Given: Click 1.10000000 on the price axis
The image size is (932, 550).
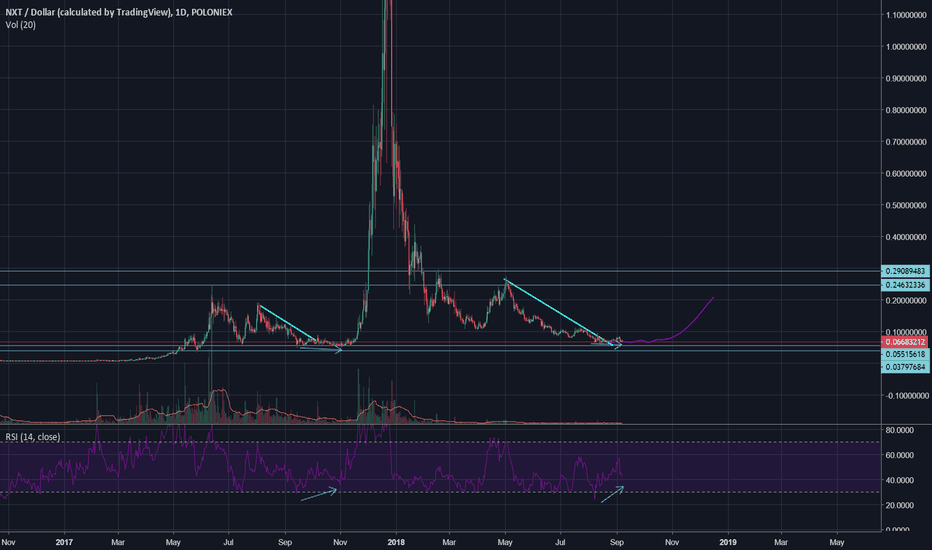Looking at the screenshot, I should pyautogui.click(x=906, y=15).
